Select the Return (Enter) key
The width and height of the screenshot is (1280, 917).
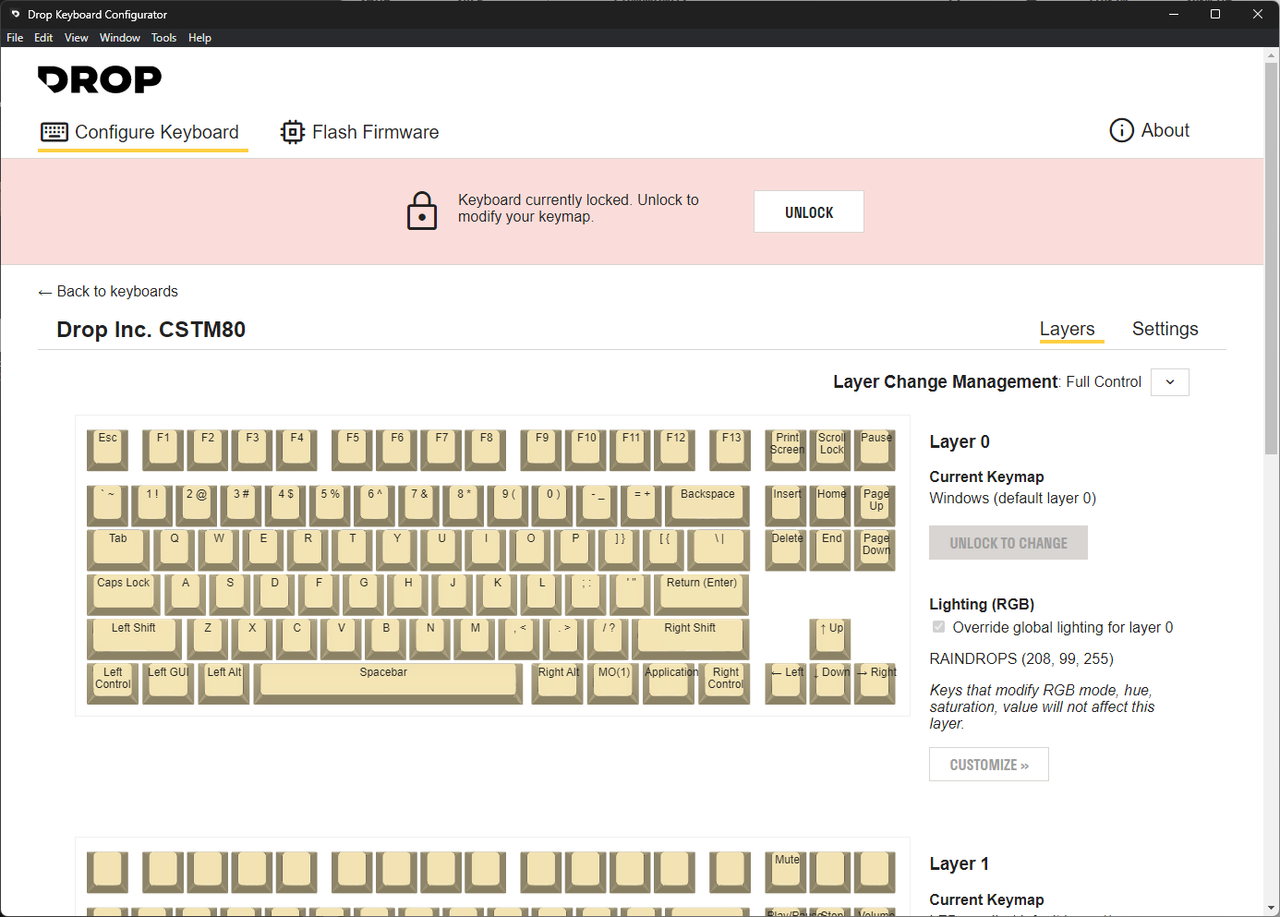[702, 594]
